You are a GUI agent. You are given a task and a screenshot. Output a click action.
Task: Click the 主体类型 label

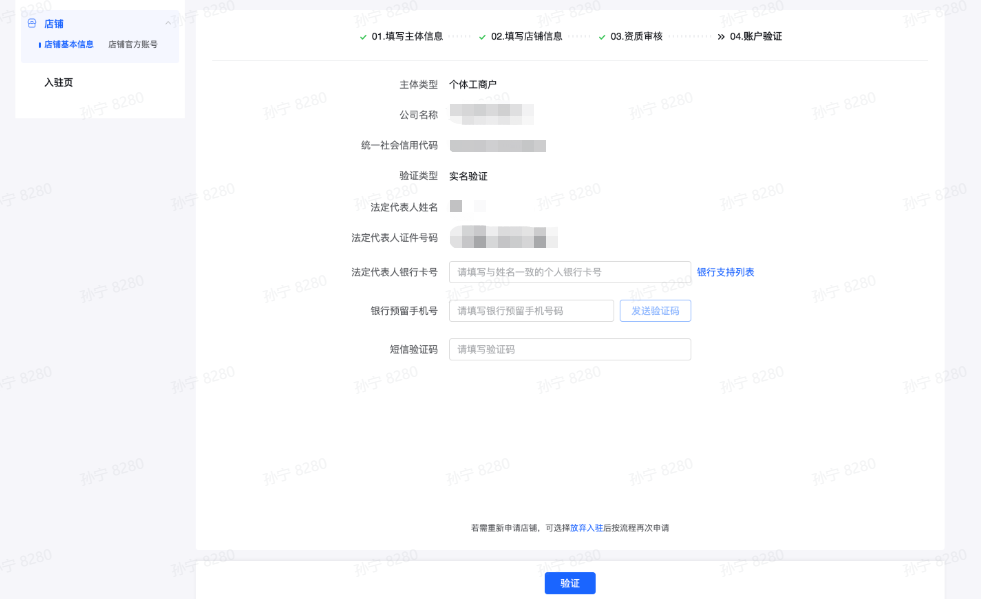coord(419,84)
